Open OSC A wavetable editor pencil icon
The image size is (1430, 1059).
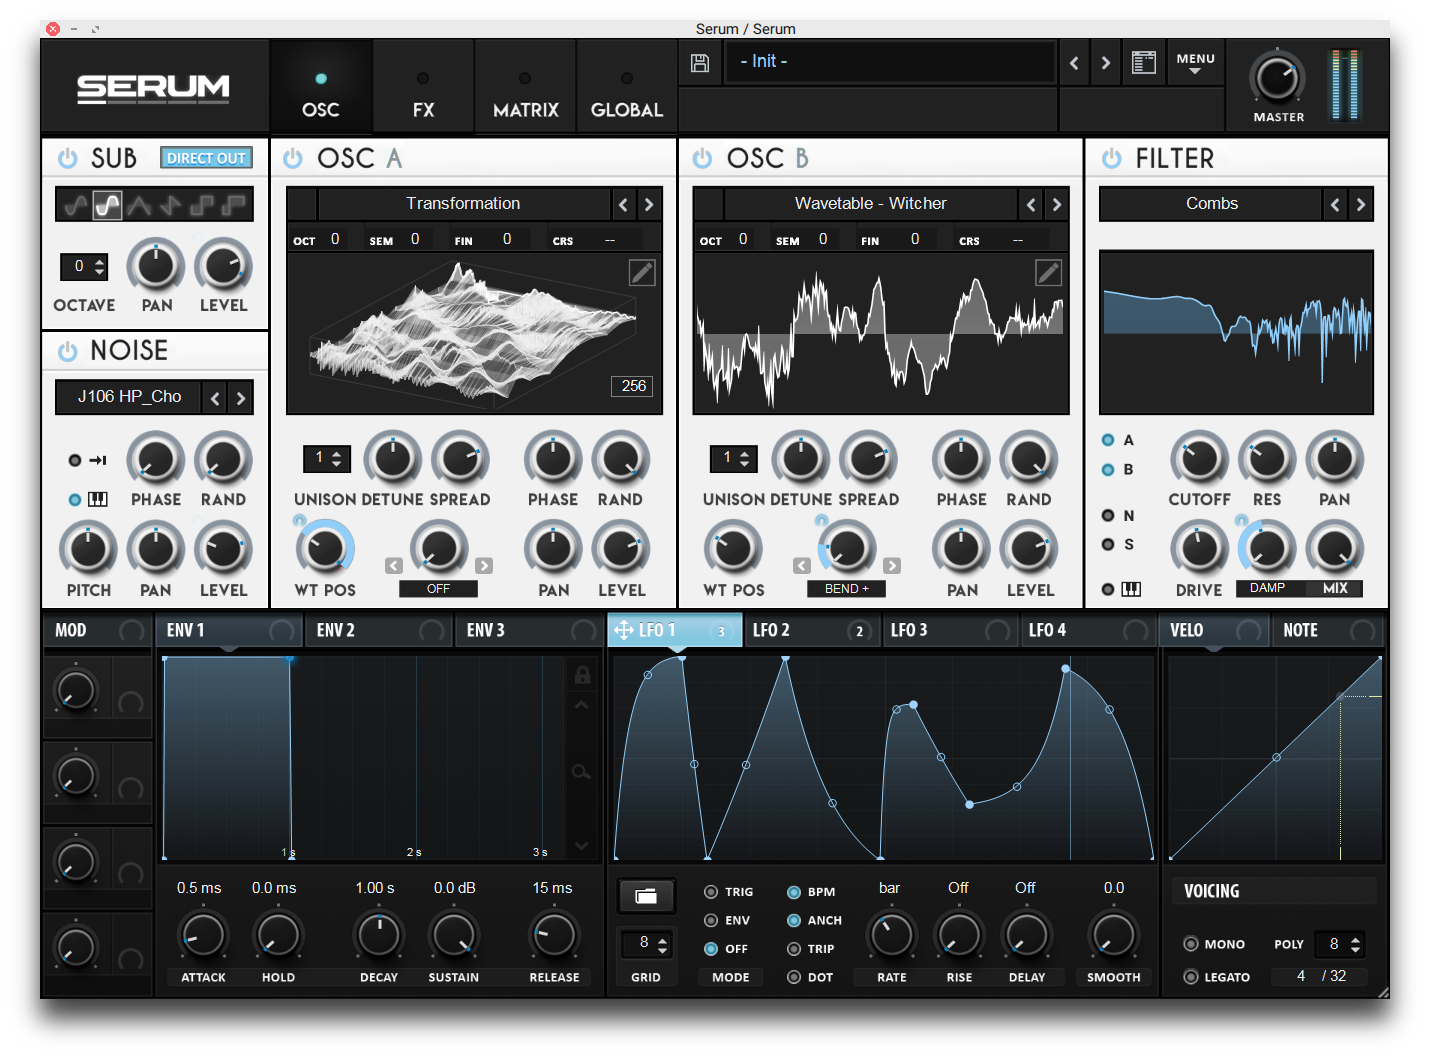pyautogui.click(x=642, y=272)
